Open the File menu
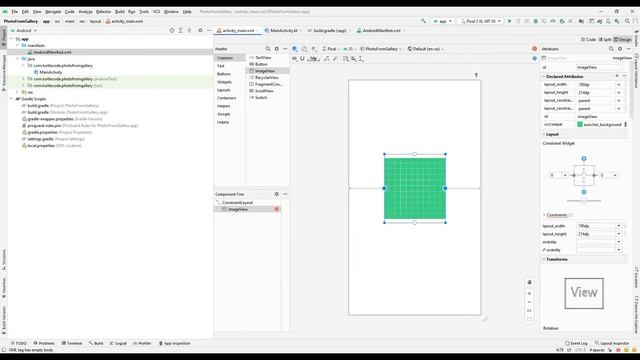640x360 pixels. (15, 12)
